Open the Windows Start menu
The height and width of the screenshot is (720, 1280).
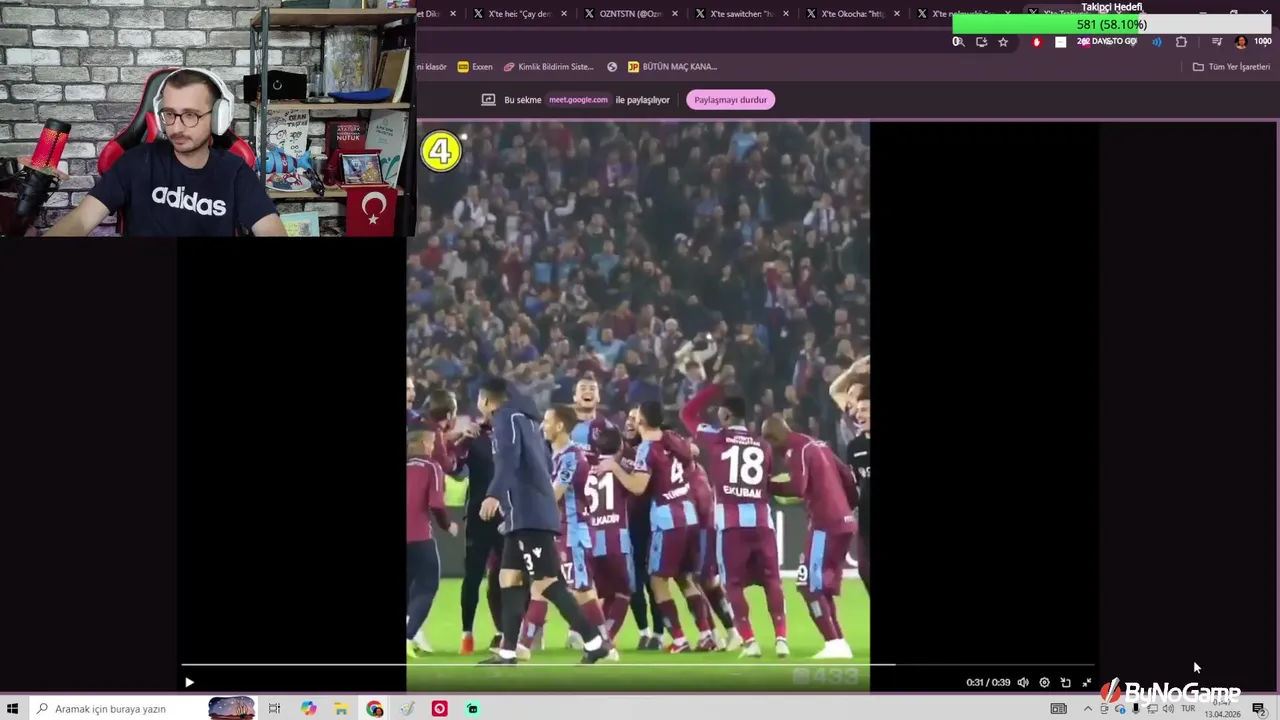13,709
